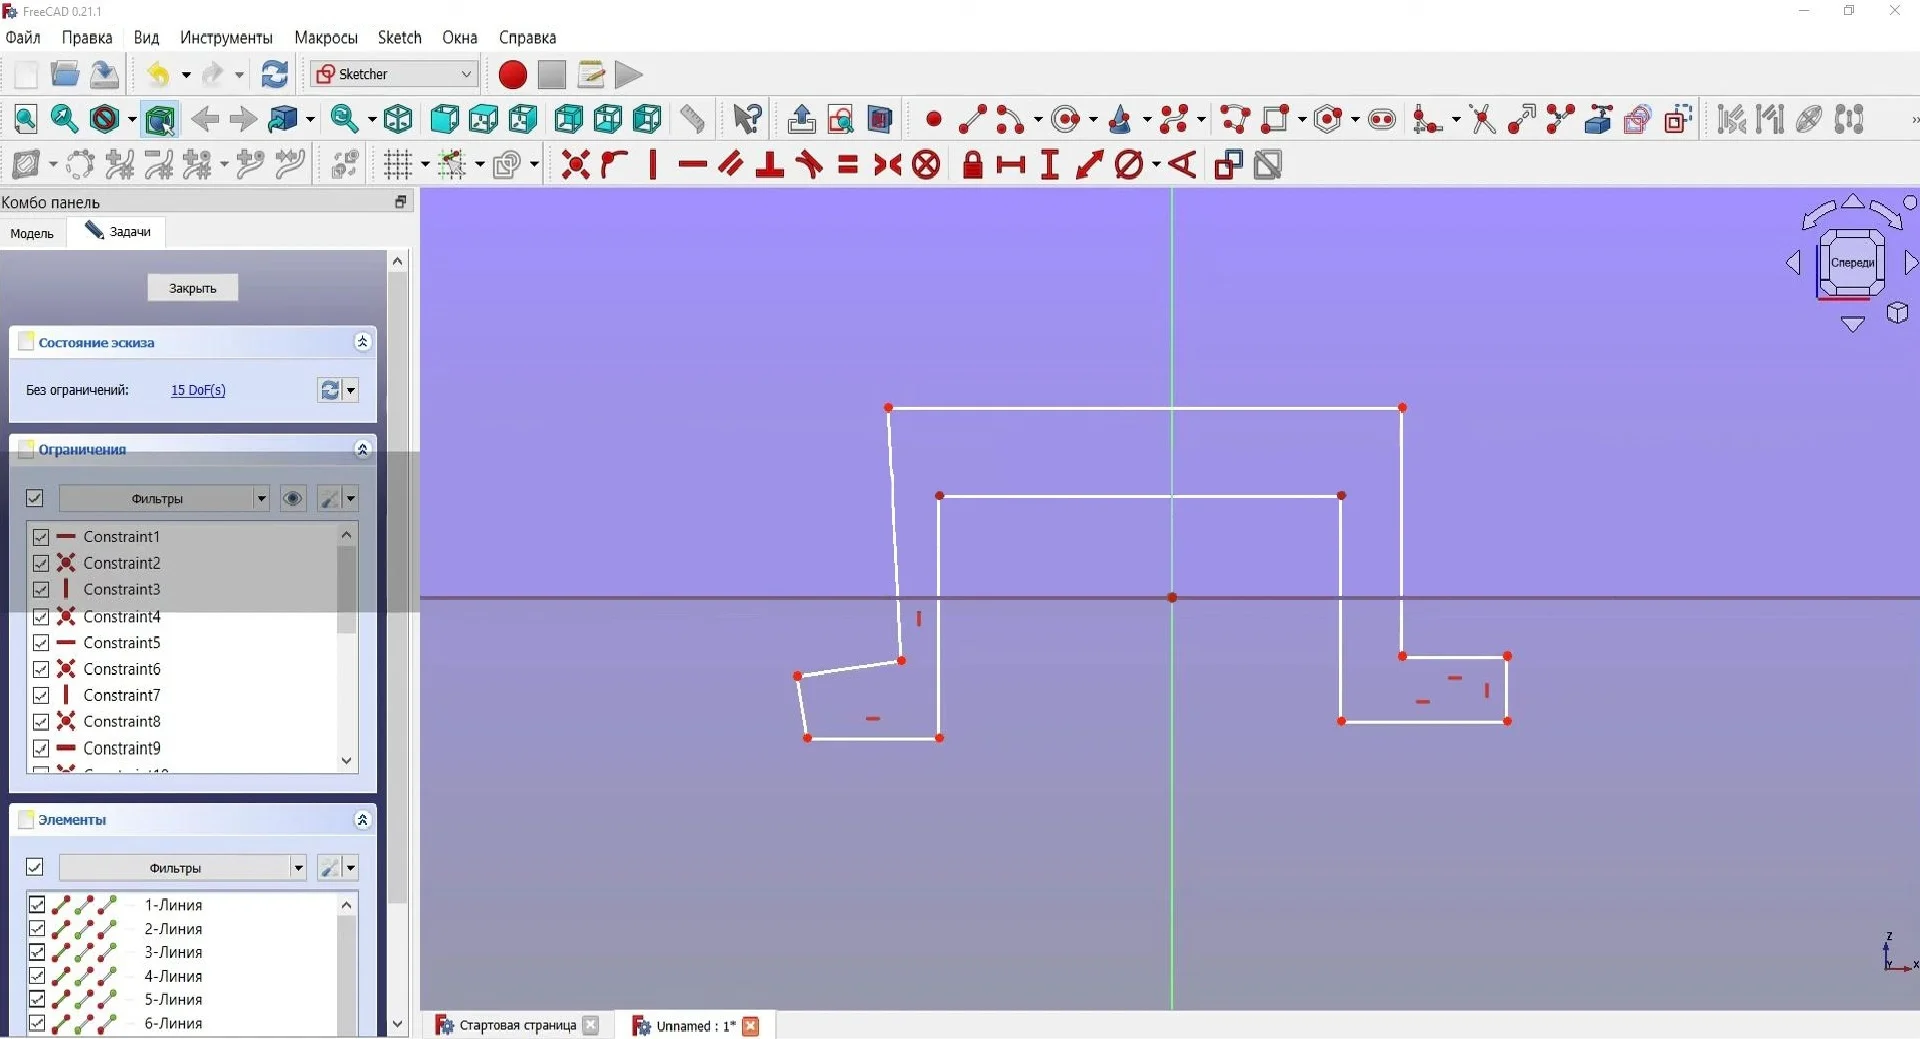Select the create point tool
The image size is (1920, 1039).
coord(933,120)
